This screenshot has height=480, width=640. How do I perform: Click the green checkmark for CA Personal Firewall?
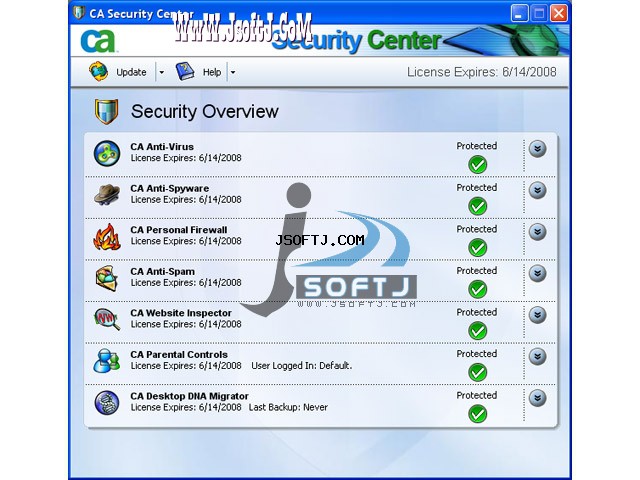(477, 248)
